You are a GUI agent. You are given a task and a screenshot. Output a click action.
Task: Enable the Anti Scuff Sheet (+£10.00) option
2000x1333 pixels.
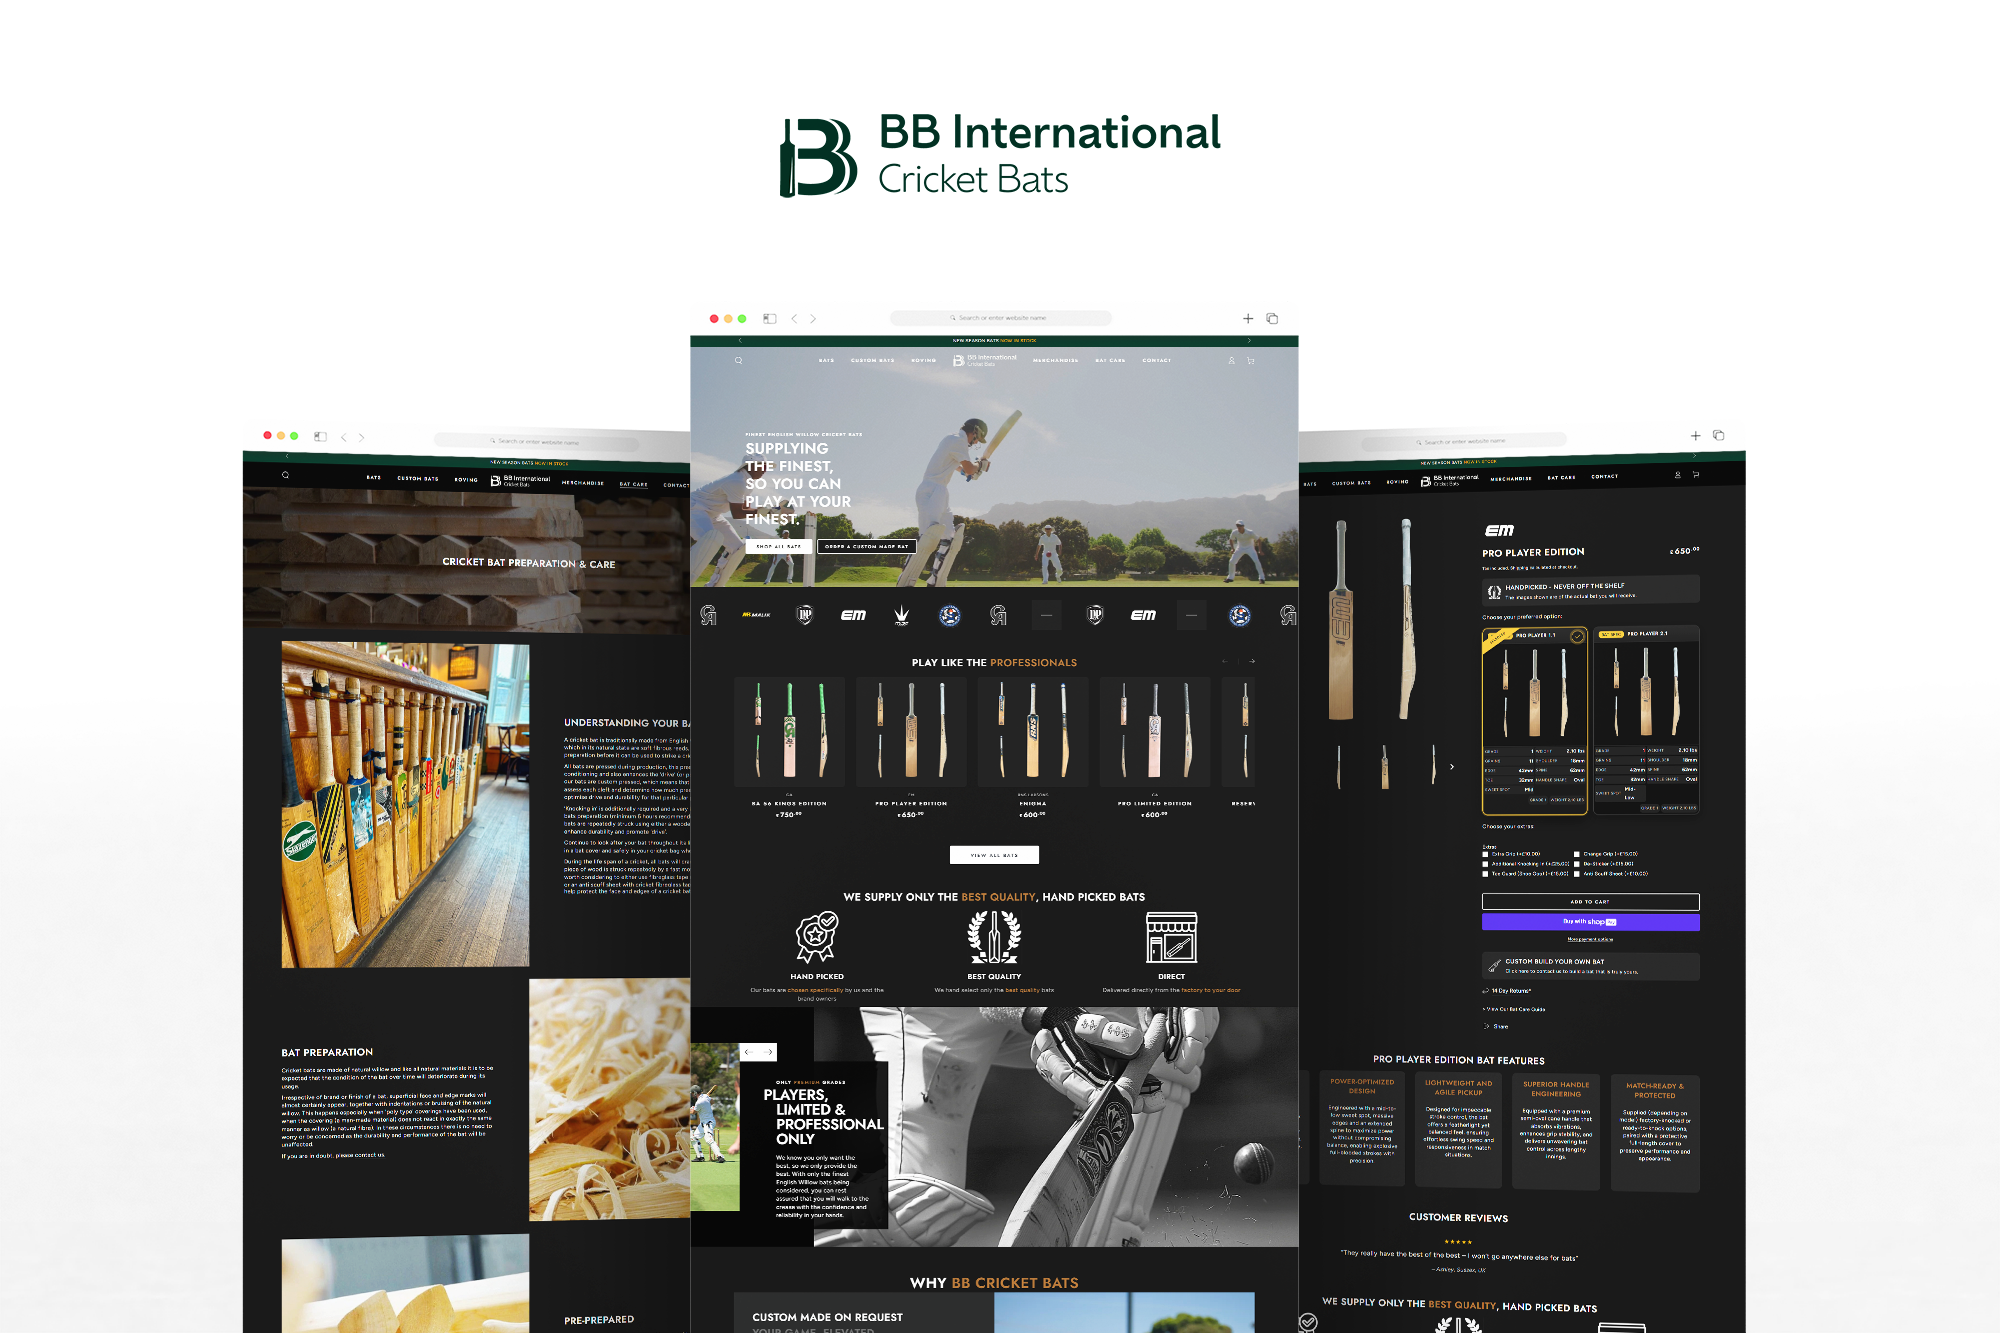tap(1577, 874)
